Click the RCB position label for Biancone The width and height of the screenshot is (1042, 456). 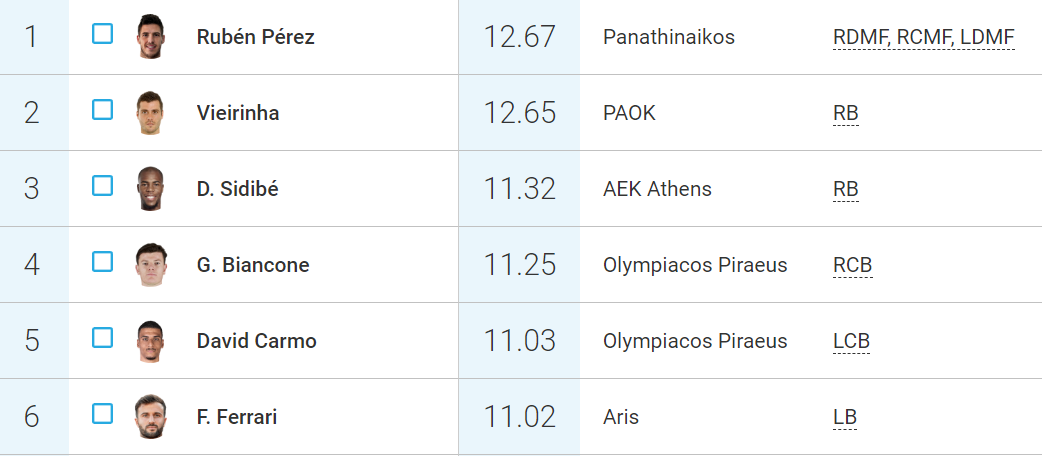pyautogui.click(x=852, y=266)
